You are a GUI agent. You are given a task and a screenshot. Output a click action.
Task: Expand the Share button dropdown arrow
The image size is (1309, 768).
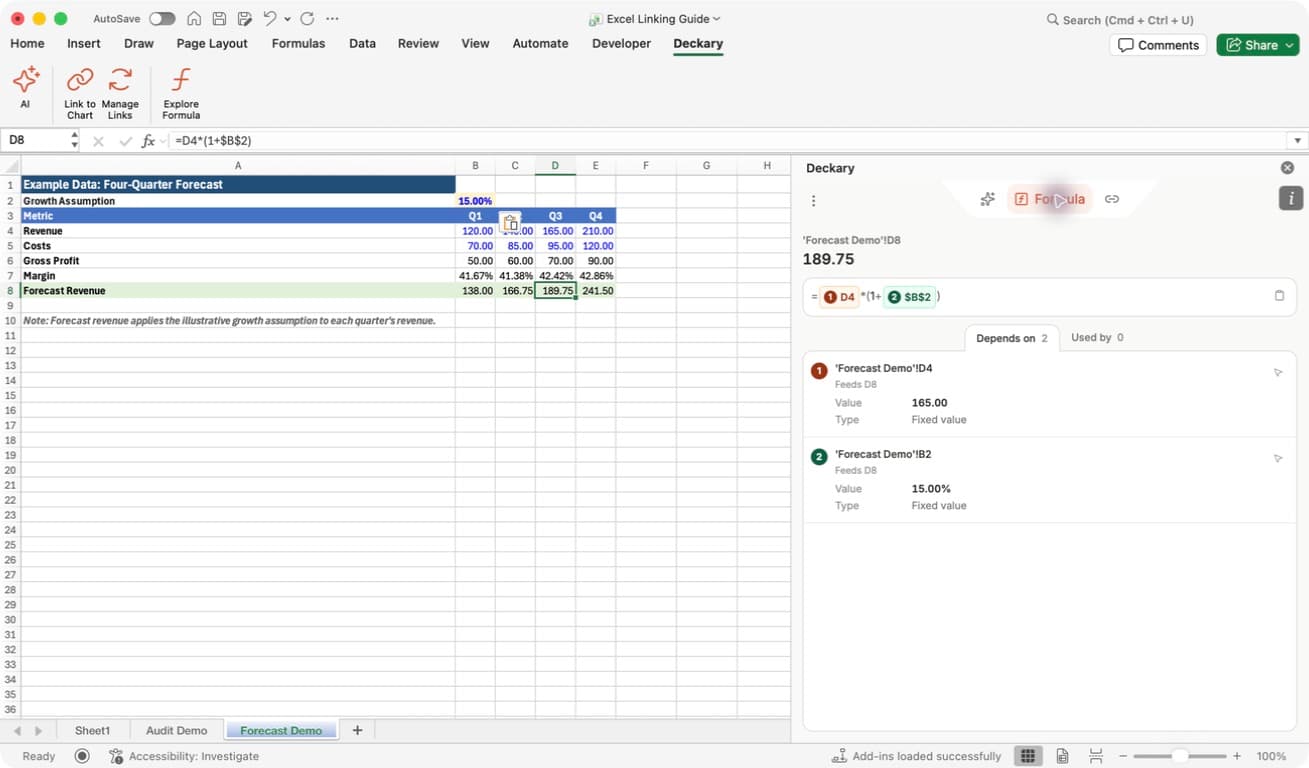pyautogui.click(x=1290, y=45)
